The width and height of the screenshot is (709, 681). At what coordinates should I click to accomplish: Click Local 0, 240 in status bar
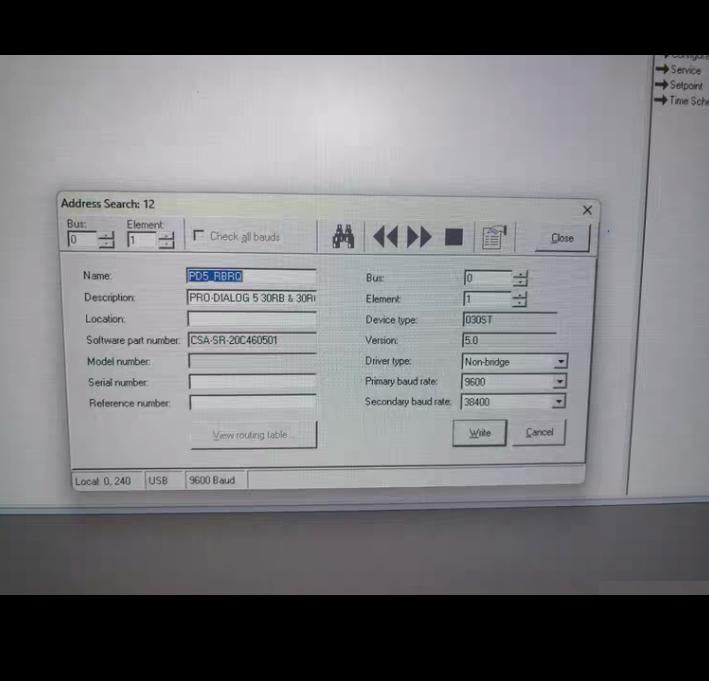pos(103,481)
